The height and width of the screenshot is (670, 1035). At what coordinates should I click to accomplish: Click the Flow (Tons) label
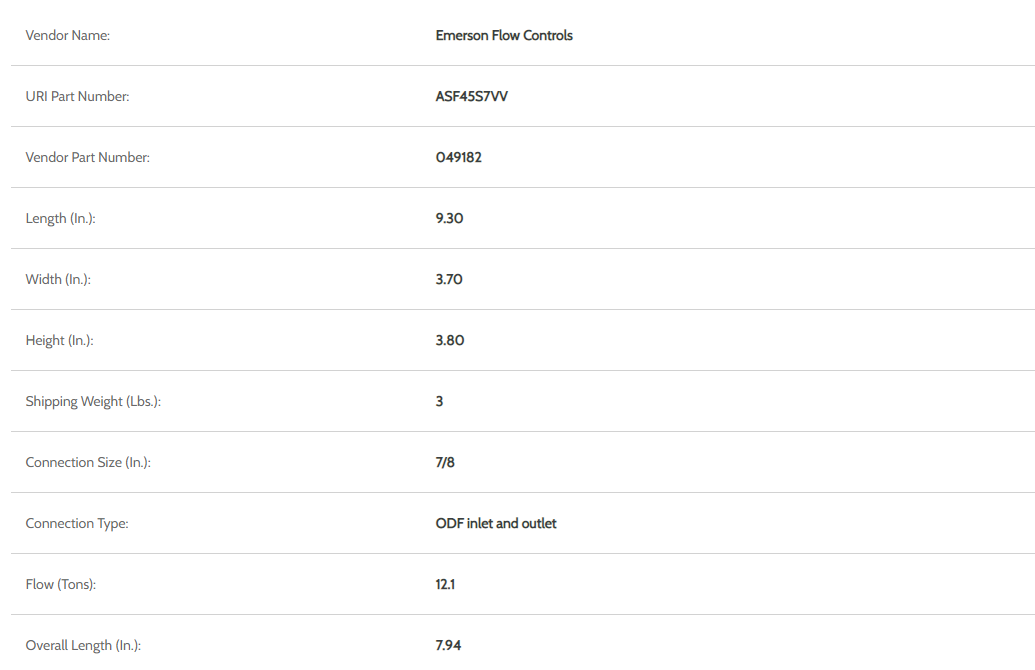tap(60, 585)
